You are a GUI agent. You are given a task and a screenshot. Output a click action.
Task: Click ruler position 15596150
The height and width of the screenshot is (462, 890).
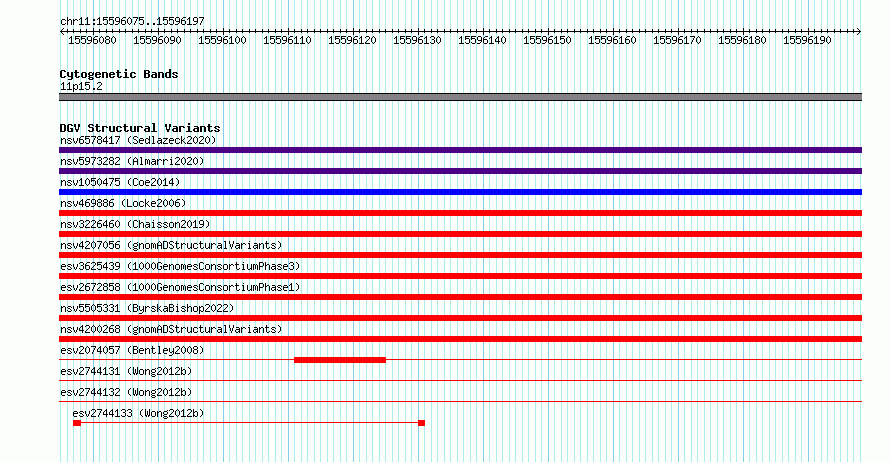click(x=547, y=40)
